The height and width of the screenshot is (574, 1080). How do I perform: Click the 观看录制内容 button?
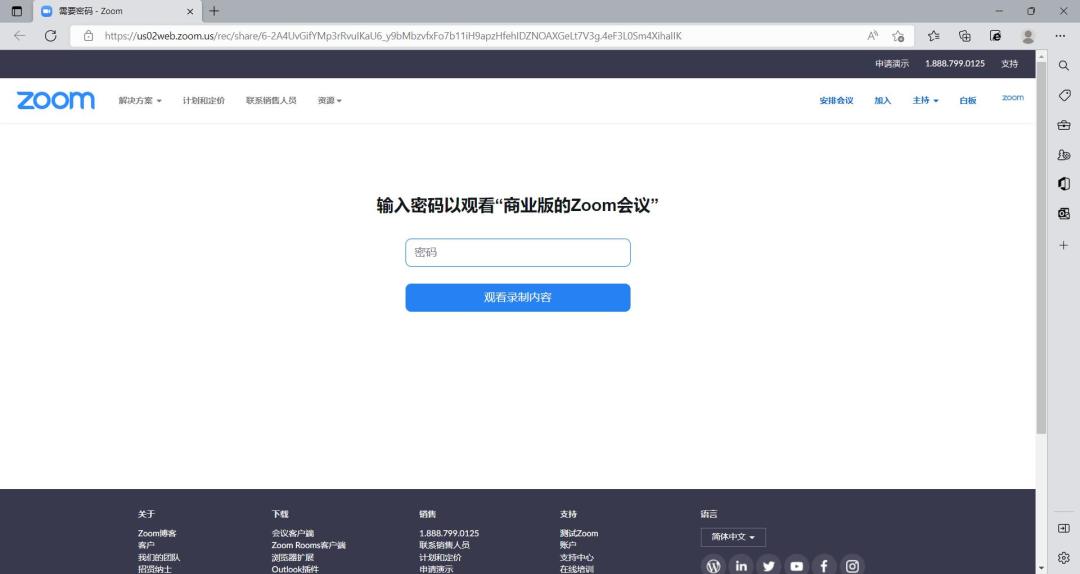coord(517,298)
